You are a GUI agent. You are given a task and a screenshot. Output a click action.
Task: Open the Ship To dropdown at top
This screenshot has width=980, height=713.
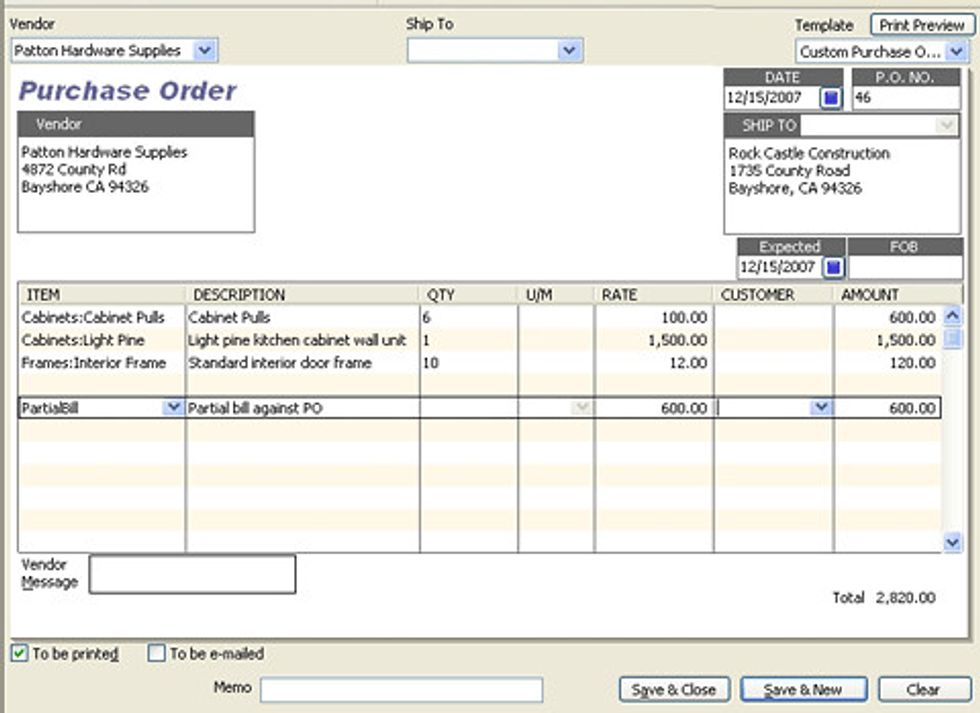[569, 50]
